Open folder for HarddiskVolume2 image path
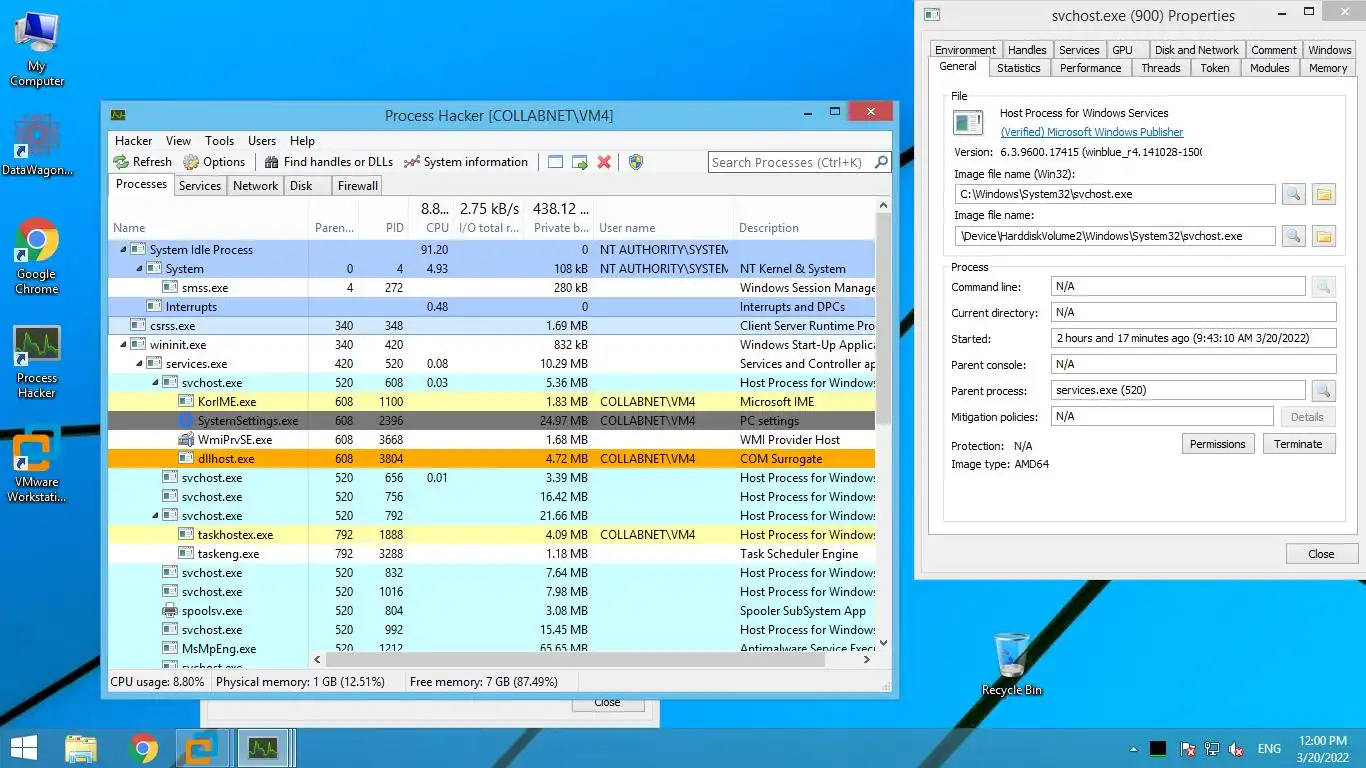 [x=1324, y=236]
